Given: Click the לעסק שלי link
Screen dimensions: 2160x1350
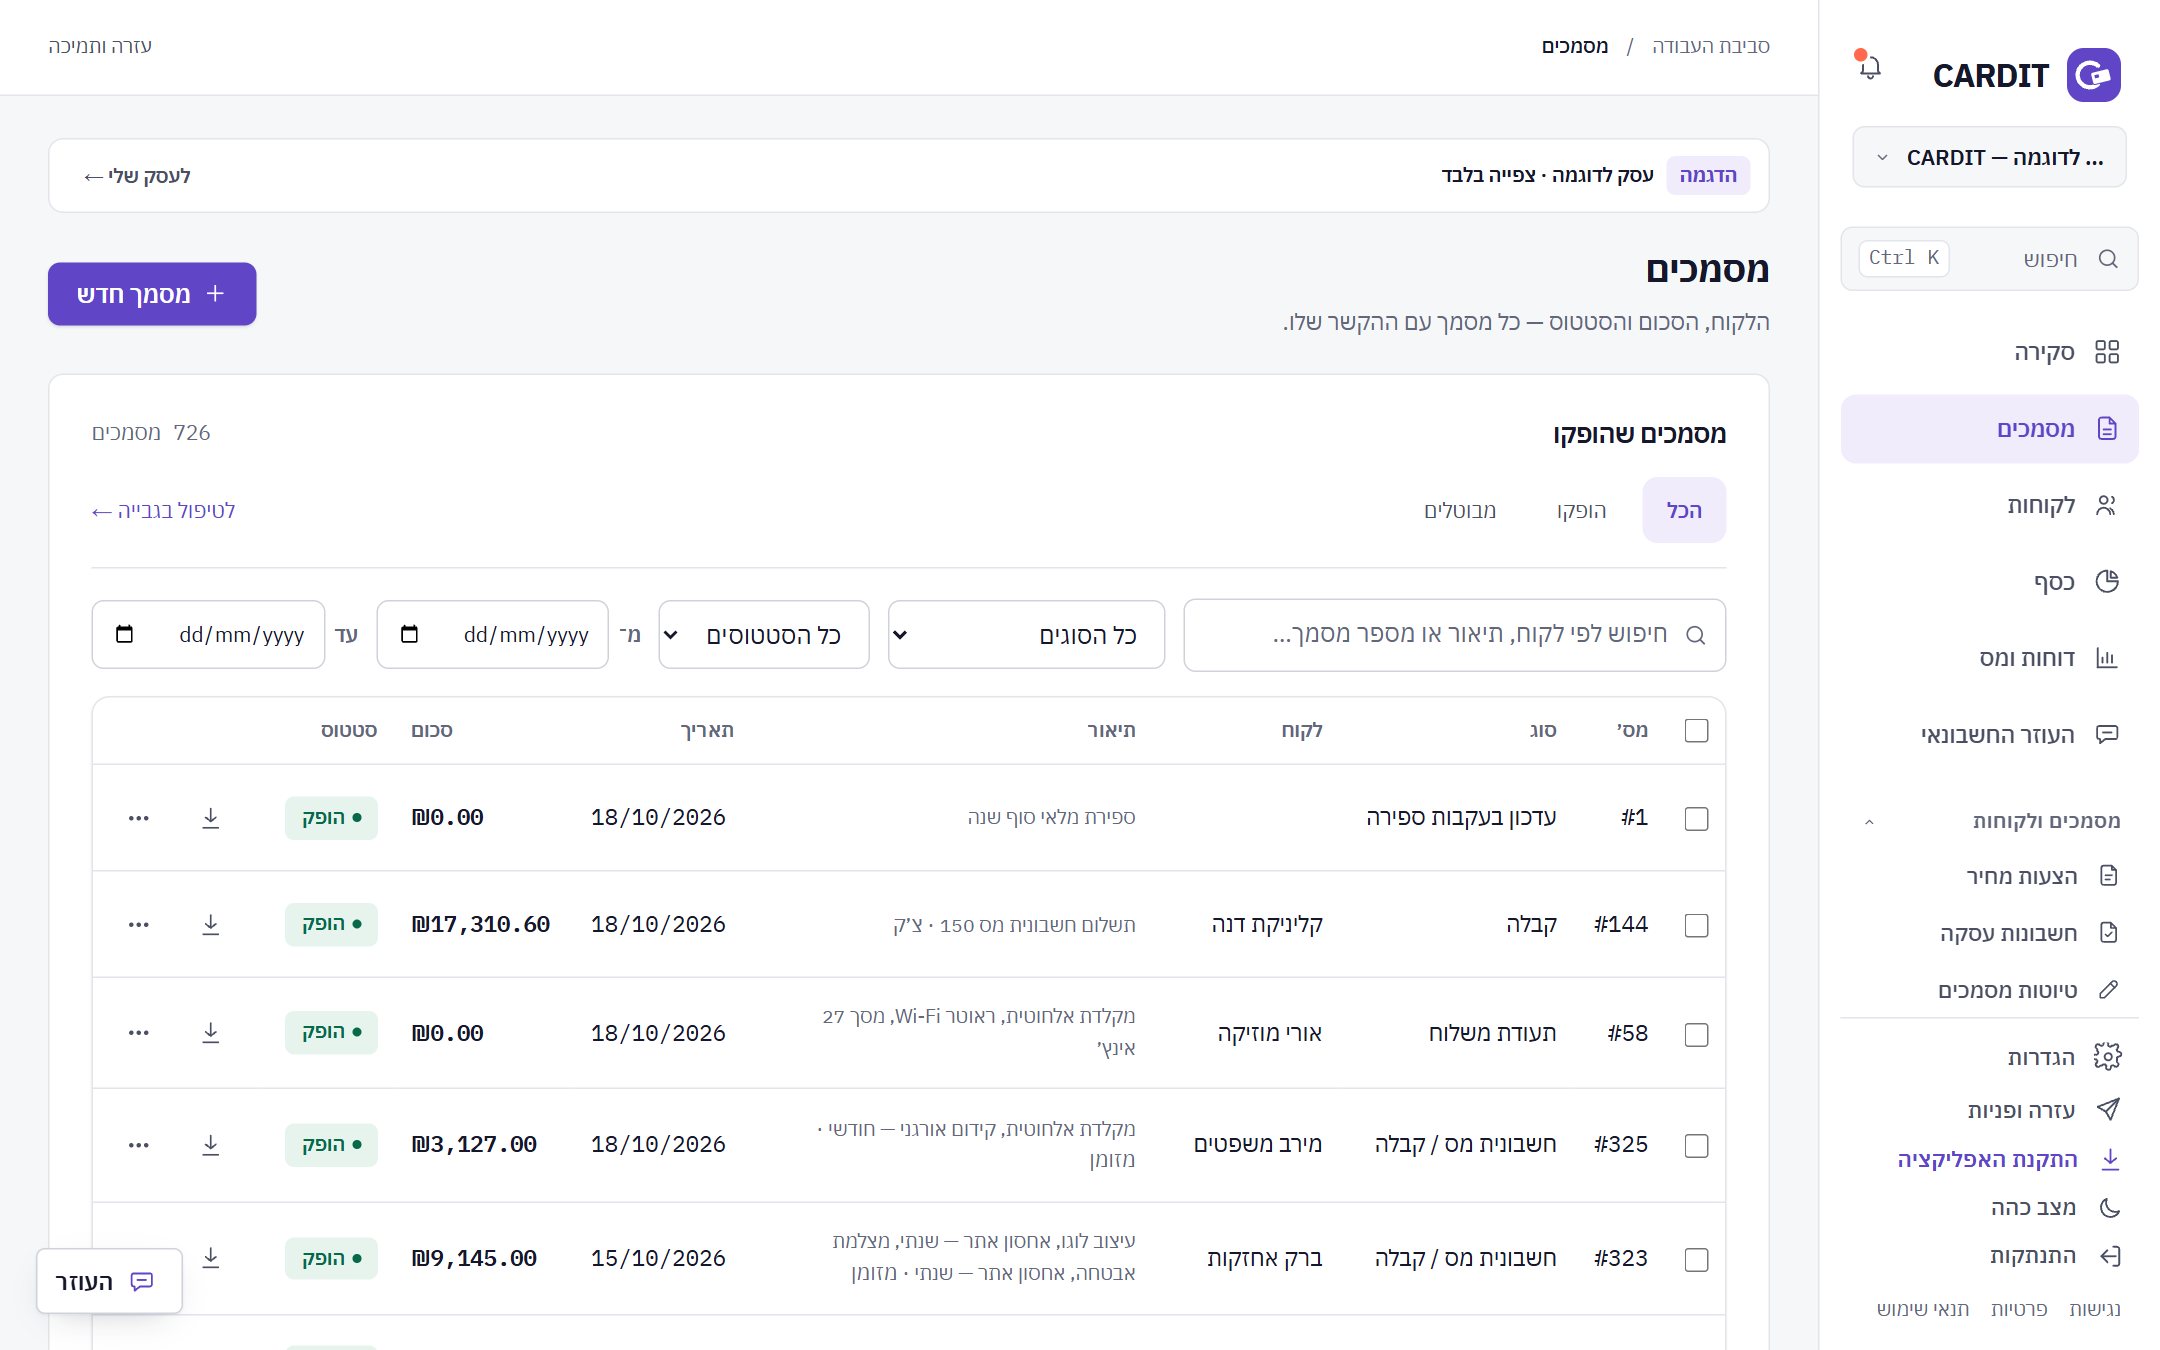Looking at the screenshot, I should pyautogui.click(x=137, y=176).
